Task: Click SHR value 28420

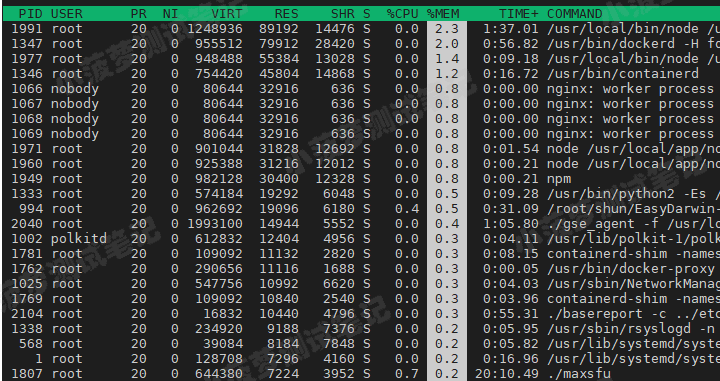Action: (335, 44)
